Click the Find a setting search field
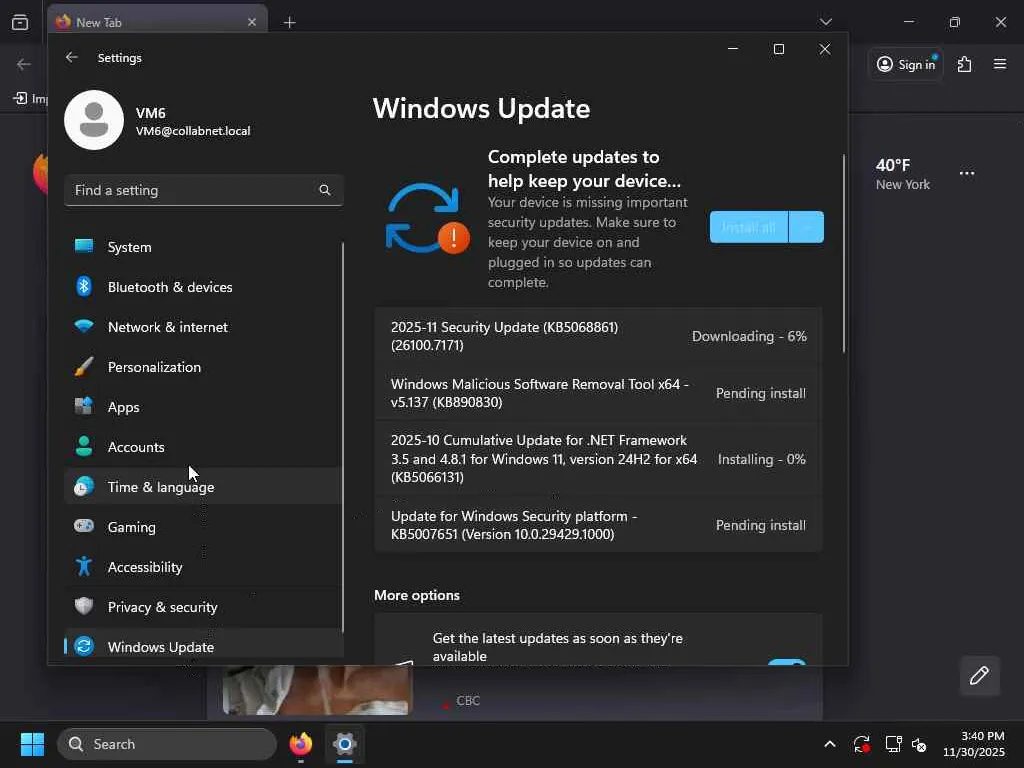The image size is (1024, 768). [x=203, y=190]
